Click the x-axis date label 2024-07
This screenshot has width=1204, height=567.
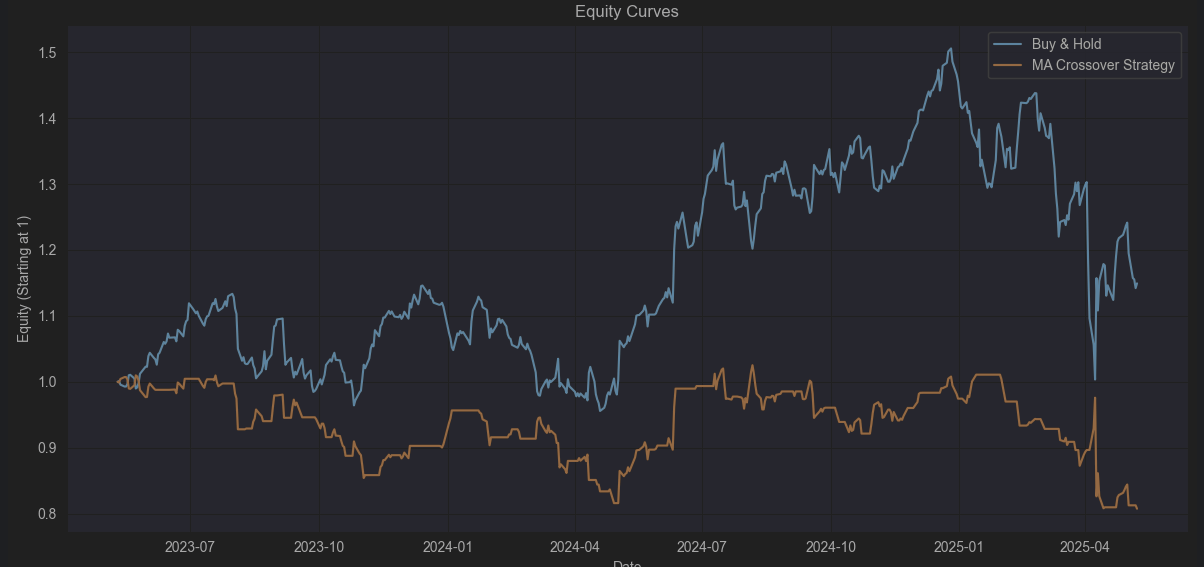(702, 547)
